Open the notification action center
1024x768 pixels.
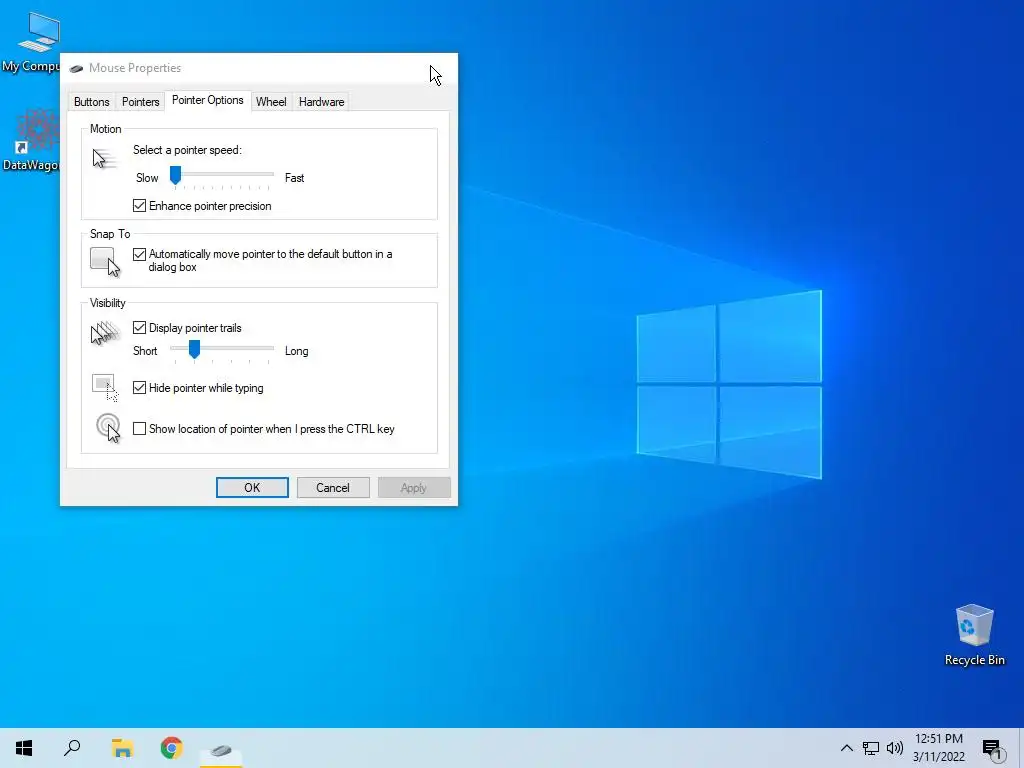992,749
